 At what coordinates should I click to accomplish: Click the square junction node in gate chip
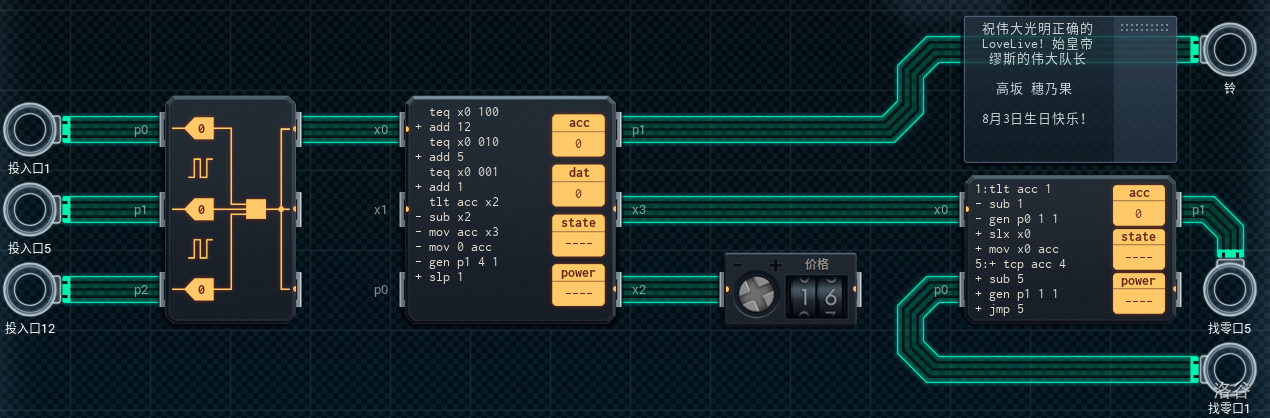256,209
